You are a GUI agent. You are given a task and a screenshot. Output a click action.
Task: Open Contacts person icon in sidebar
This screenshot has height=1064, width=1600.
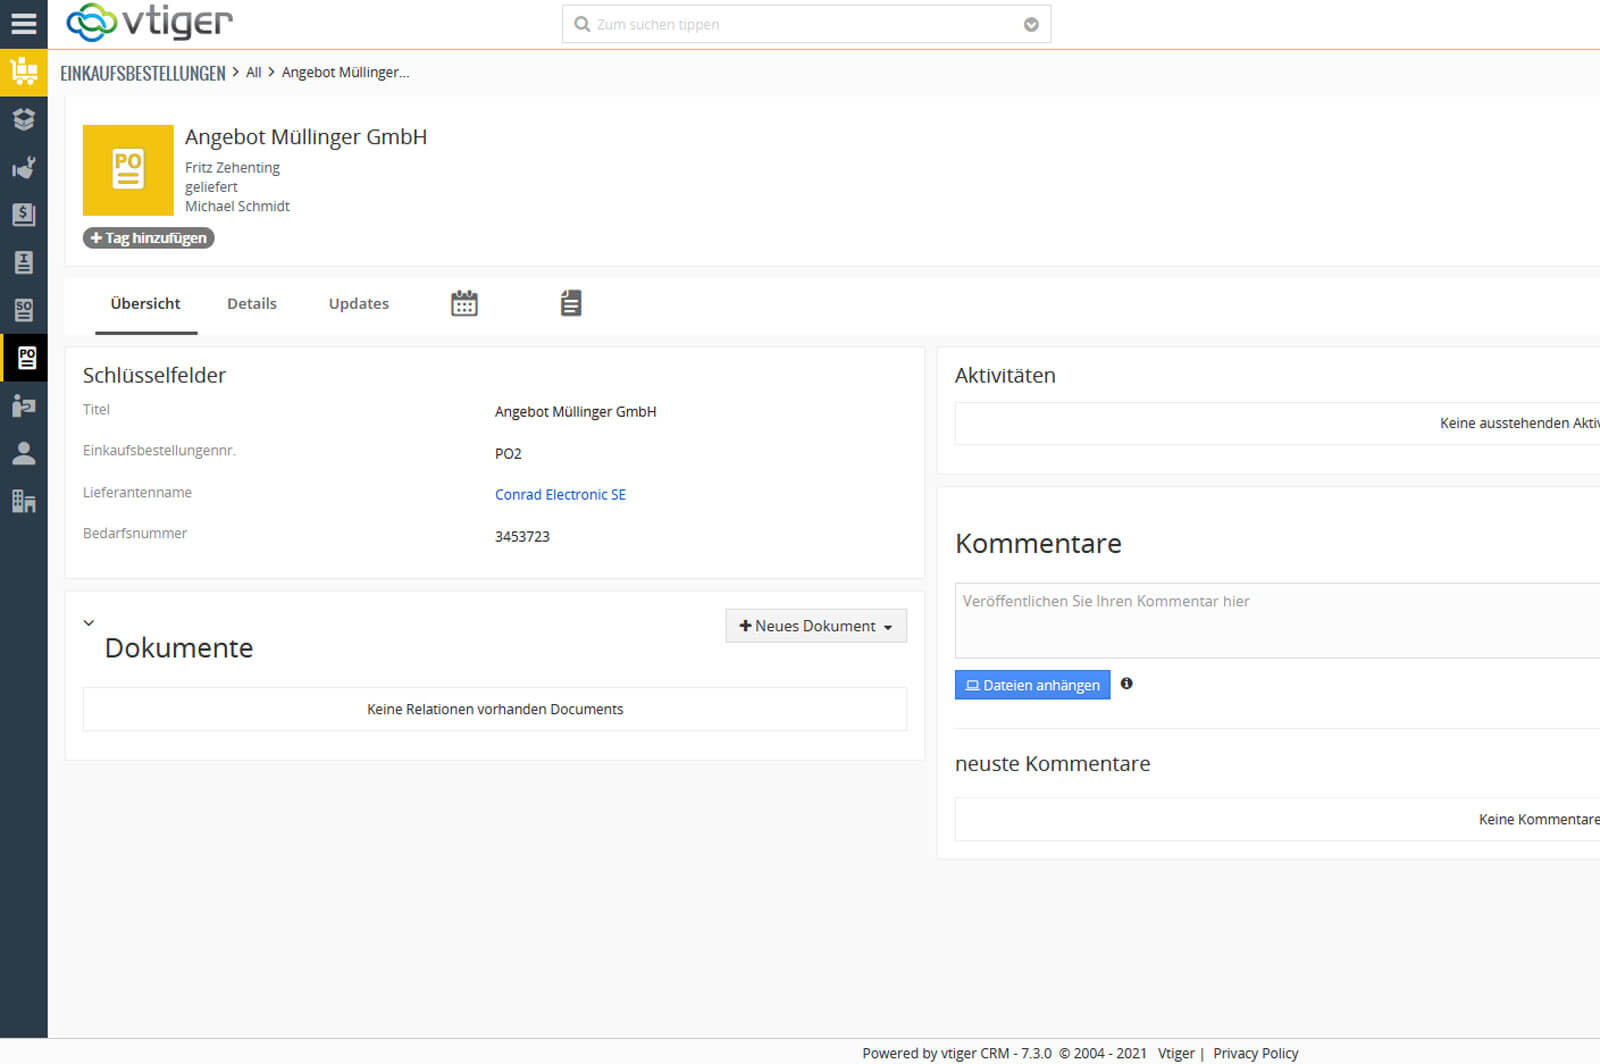pyautogui.click(x=23, y=453)
